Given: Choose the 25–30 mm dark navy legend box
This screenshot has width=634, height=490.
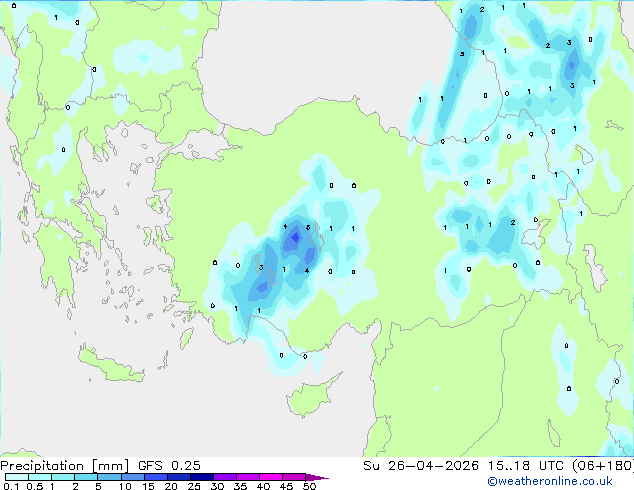Looking at the screenshot, I should point(202,477).
